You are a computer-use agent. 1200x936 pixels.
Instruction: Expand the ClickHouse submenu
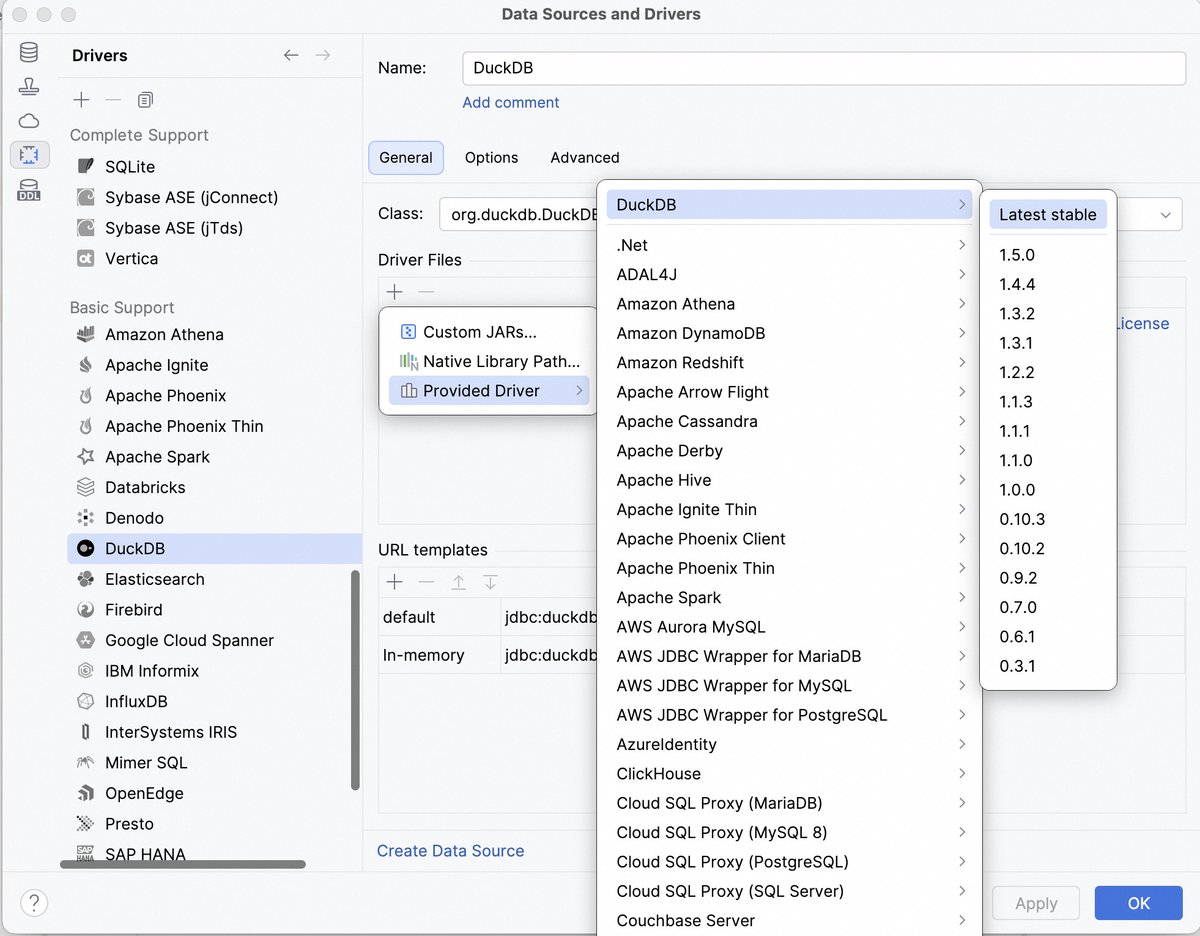(x=790, y=773)
